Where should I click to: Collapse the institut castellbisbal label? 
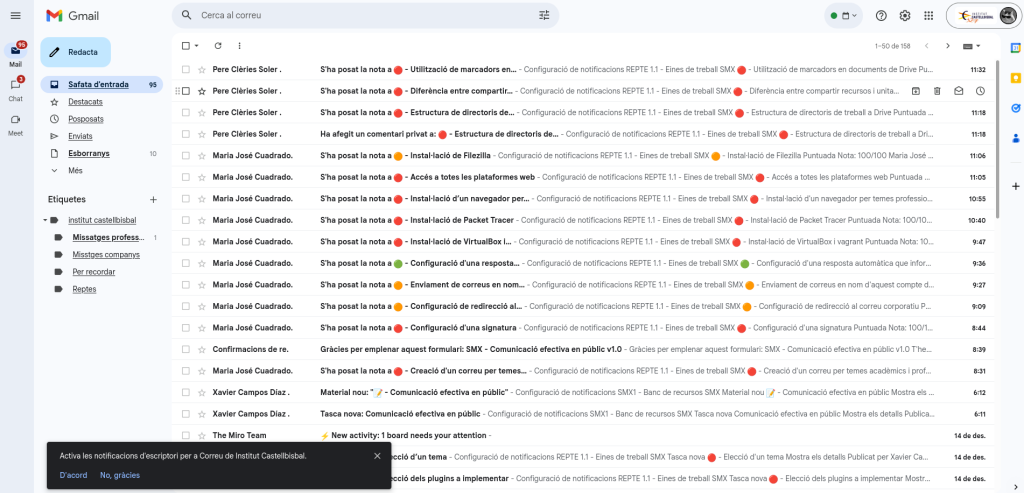(x=45, y=220)
